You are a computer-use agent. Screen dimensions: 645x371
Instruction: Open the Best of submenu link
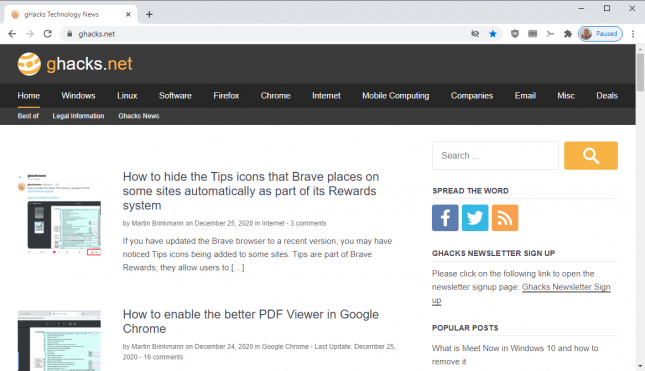pyautogui.click(x=28, y=116)
